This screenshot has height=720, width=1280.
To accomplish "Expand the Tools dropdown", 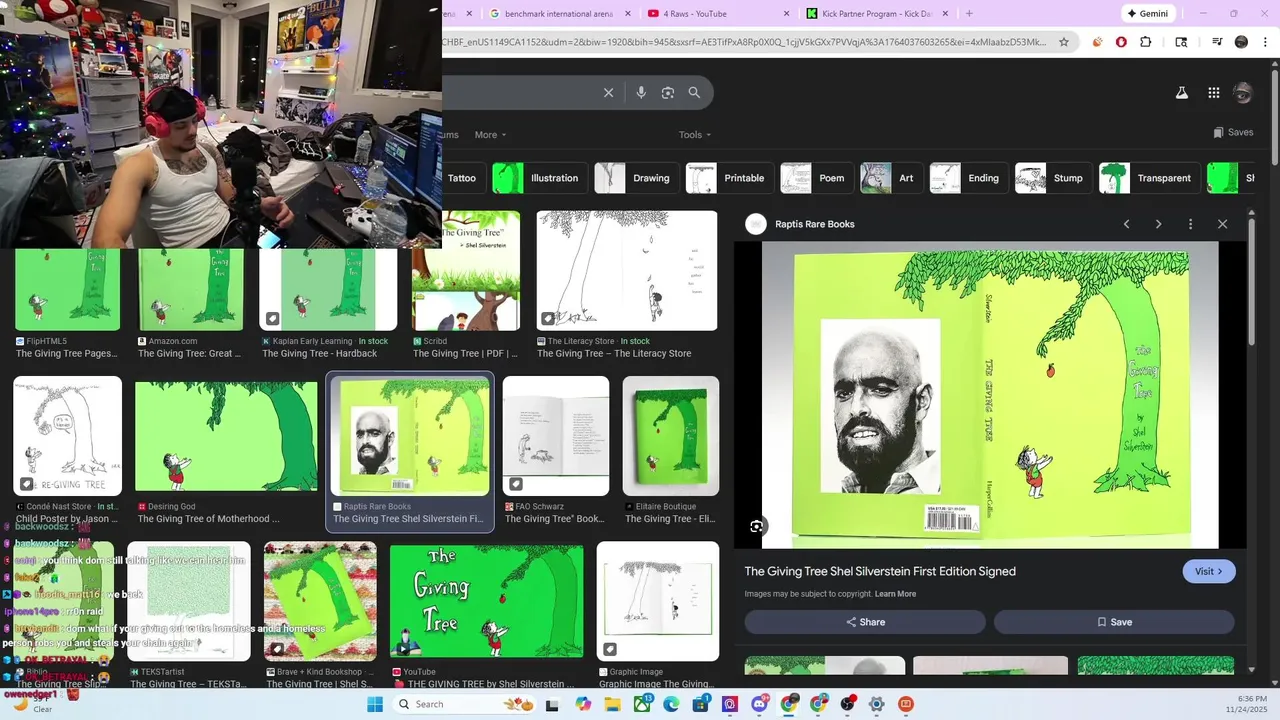I will 695,135.
